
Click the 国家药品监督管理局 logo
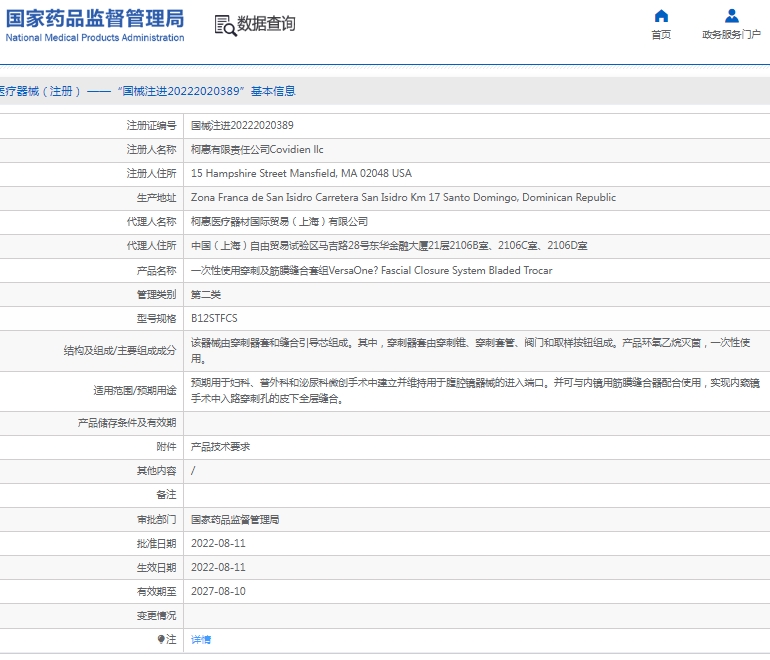95,25
